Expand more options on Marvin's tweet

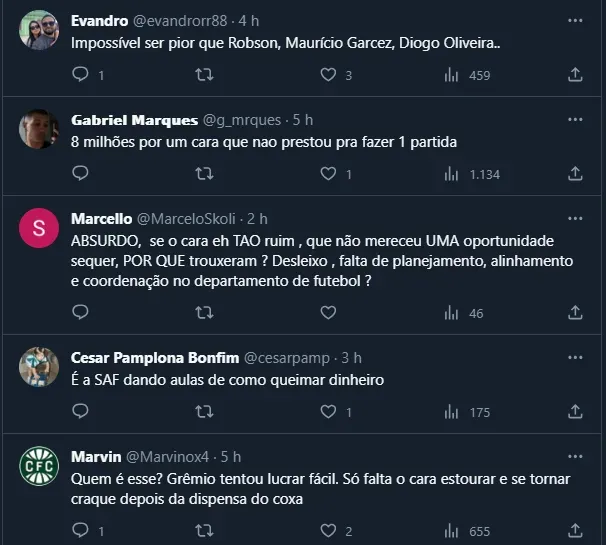575,457
